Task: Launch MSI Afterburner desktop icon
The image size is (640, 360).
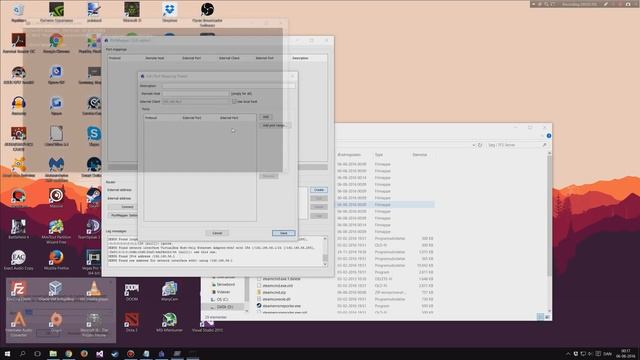Action: [169, 322]
